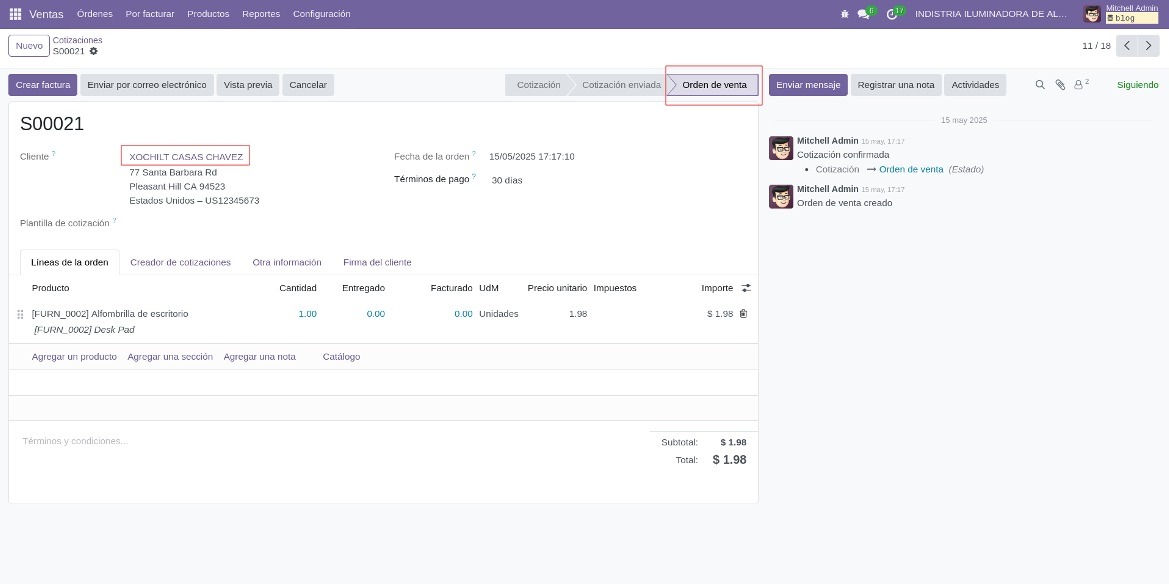Go to next record arrow
1169x584 pixels.
pyautogui.click(x=1149, y=46)
